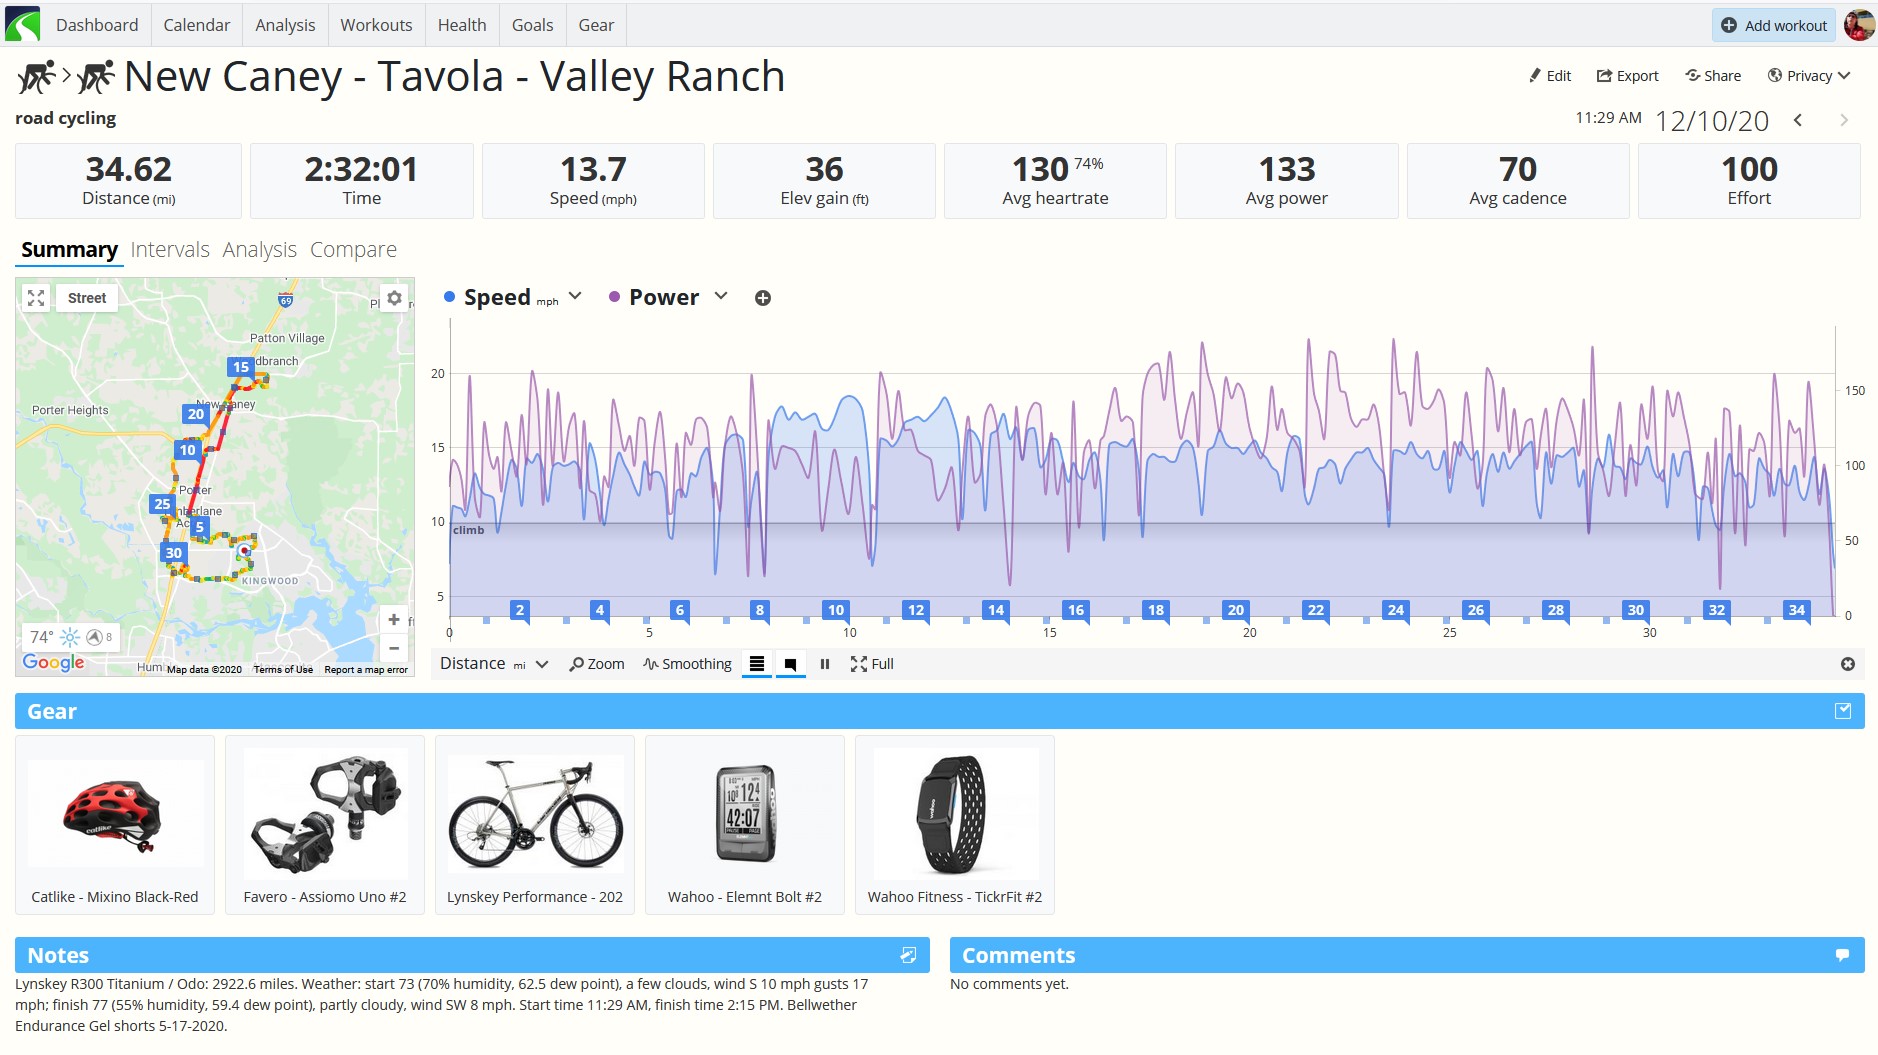Screen dimensions: 1878x1055
Task: Switch to the Intervals tab
Action: [x=170, y=250]
